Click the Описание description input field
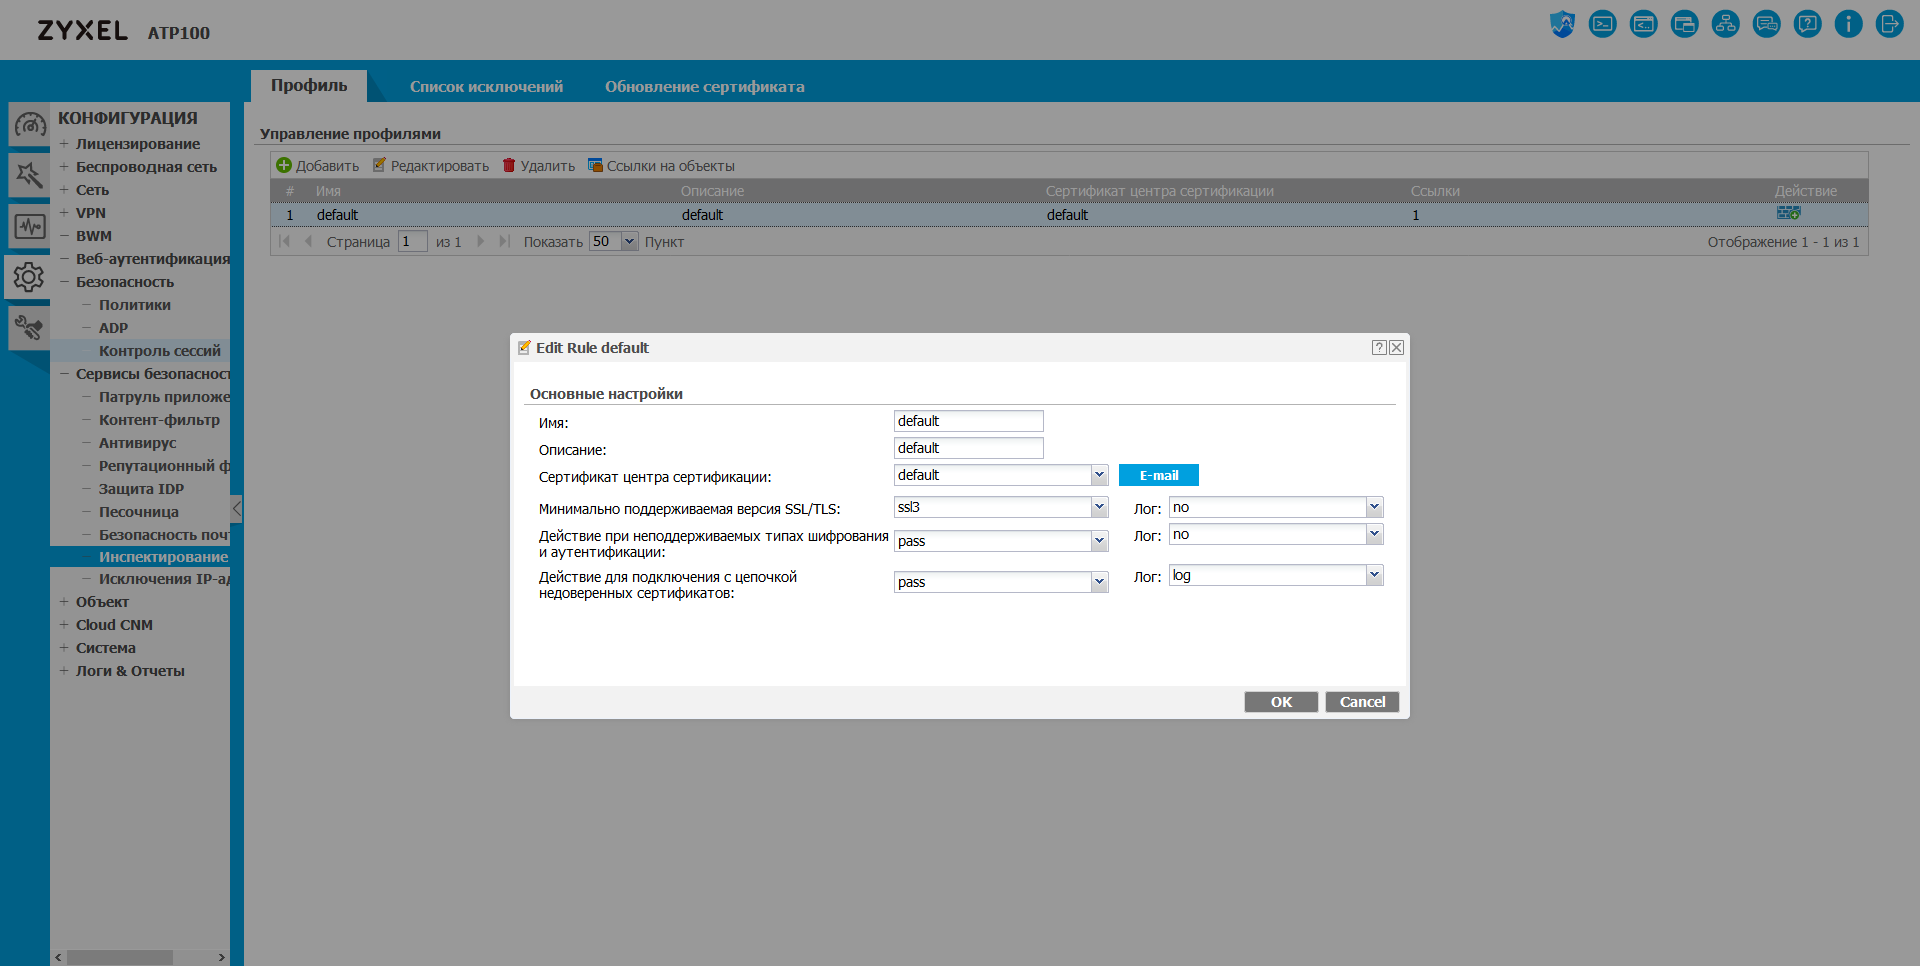This screenshot has height=966, width=1920. point(968,448)
